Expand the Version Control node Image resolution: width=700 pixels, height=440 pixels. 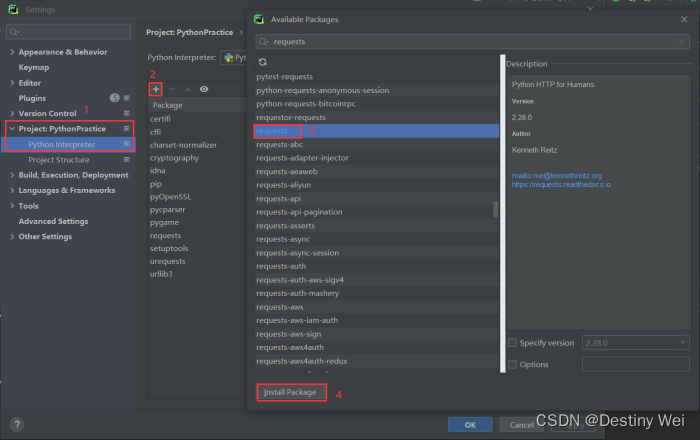point(12,113)
